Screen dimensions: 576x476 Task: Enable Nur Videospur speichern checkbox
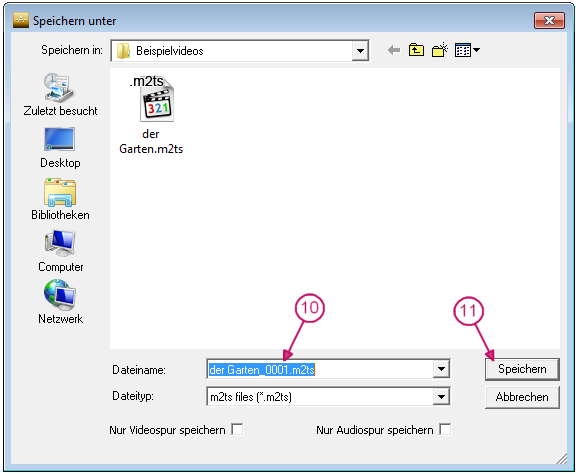tap(237, 429)
